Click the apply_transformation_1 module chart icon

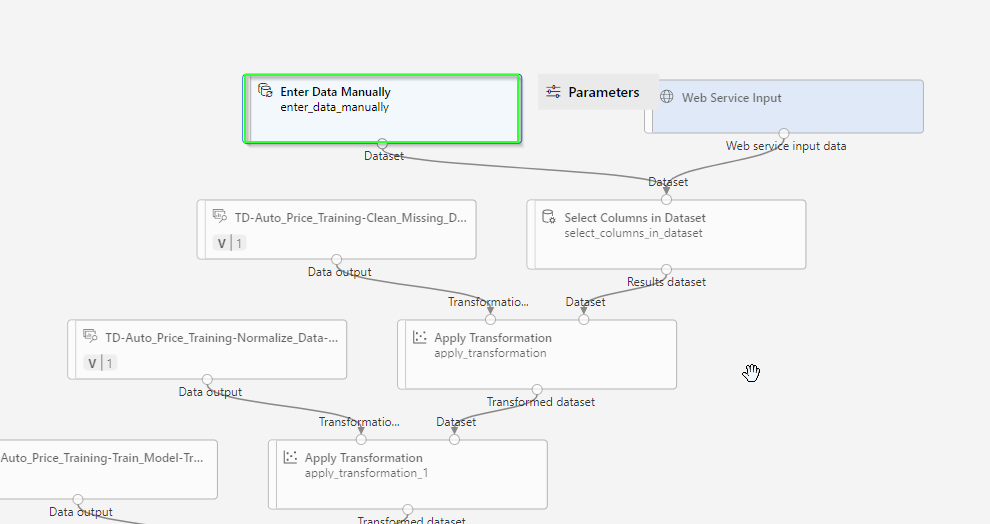click(x=290, y=458)
